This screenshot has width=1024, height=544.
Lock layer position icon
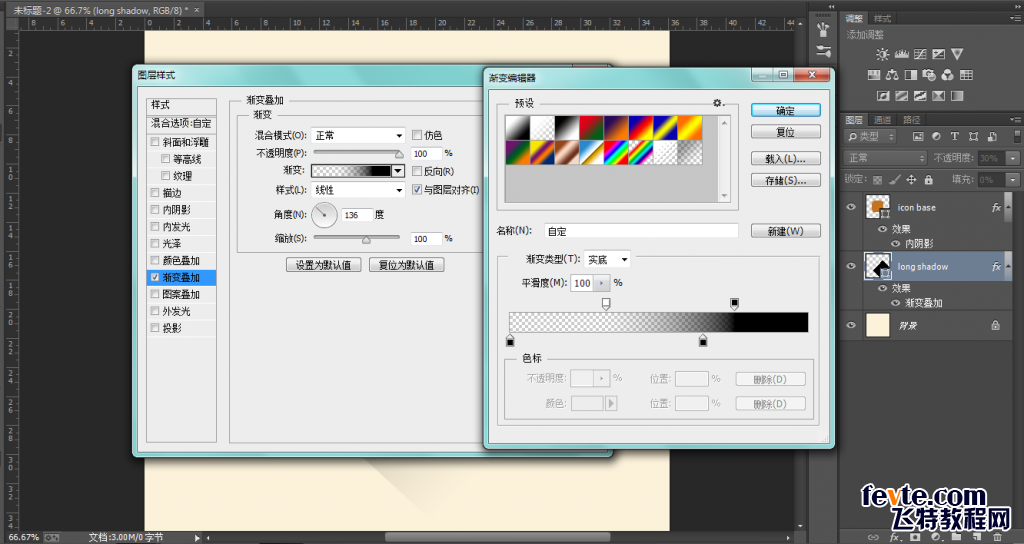coord(911,180)
